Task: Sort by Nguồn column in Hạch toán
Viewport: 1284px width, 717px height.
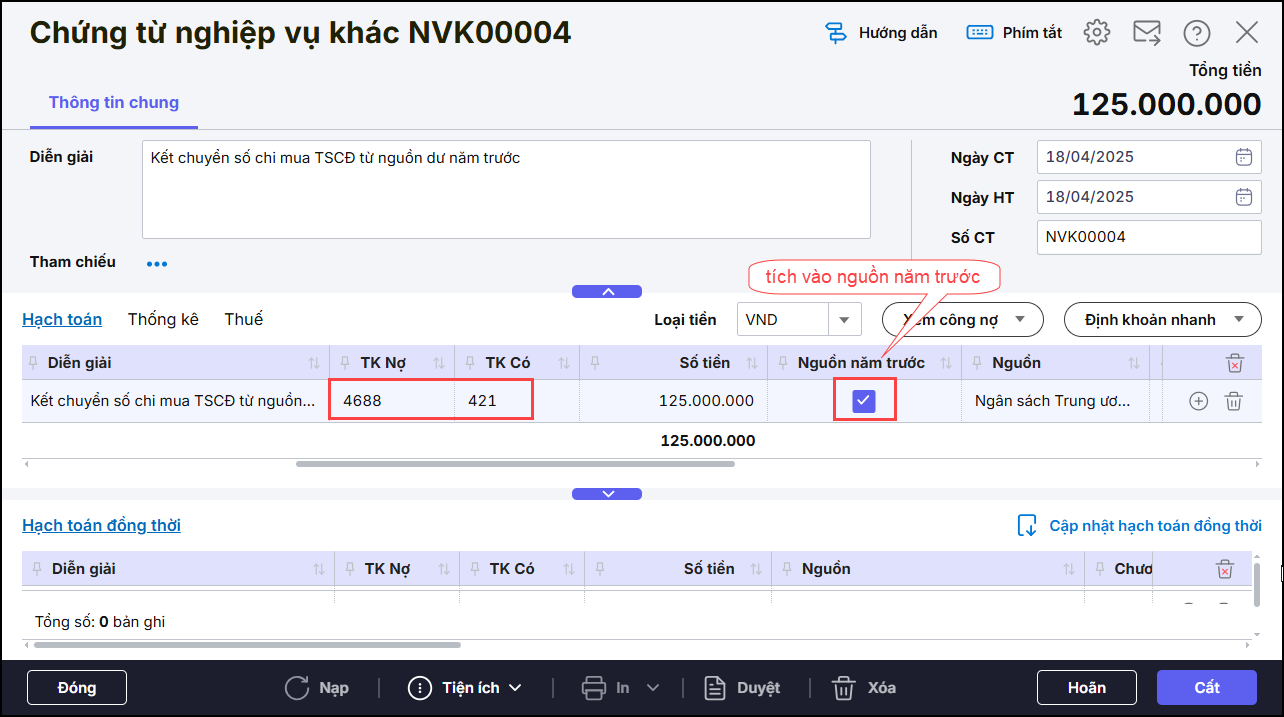Action: (1134, 363)
